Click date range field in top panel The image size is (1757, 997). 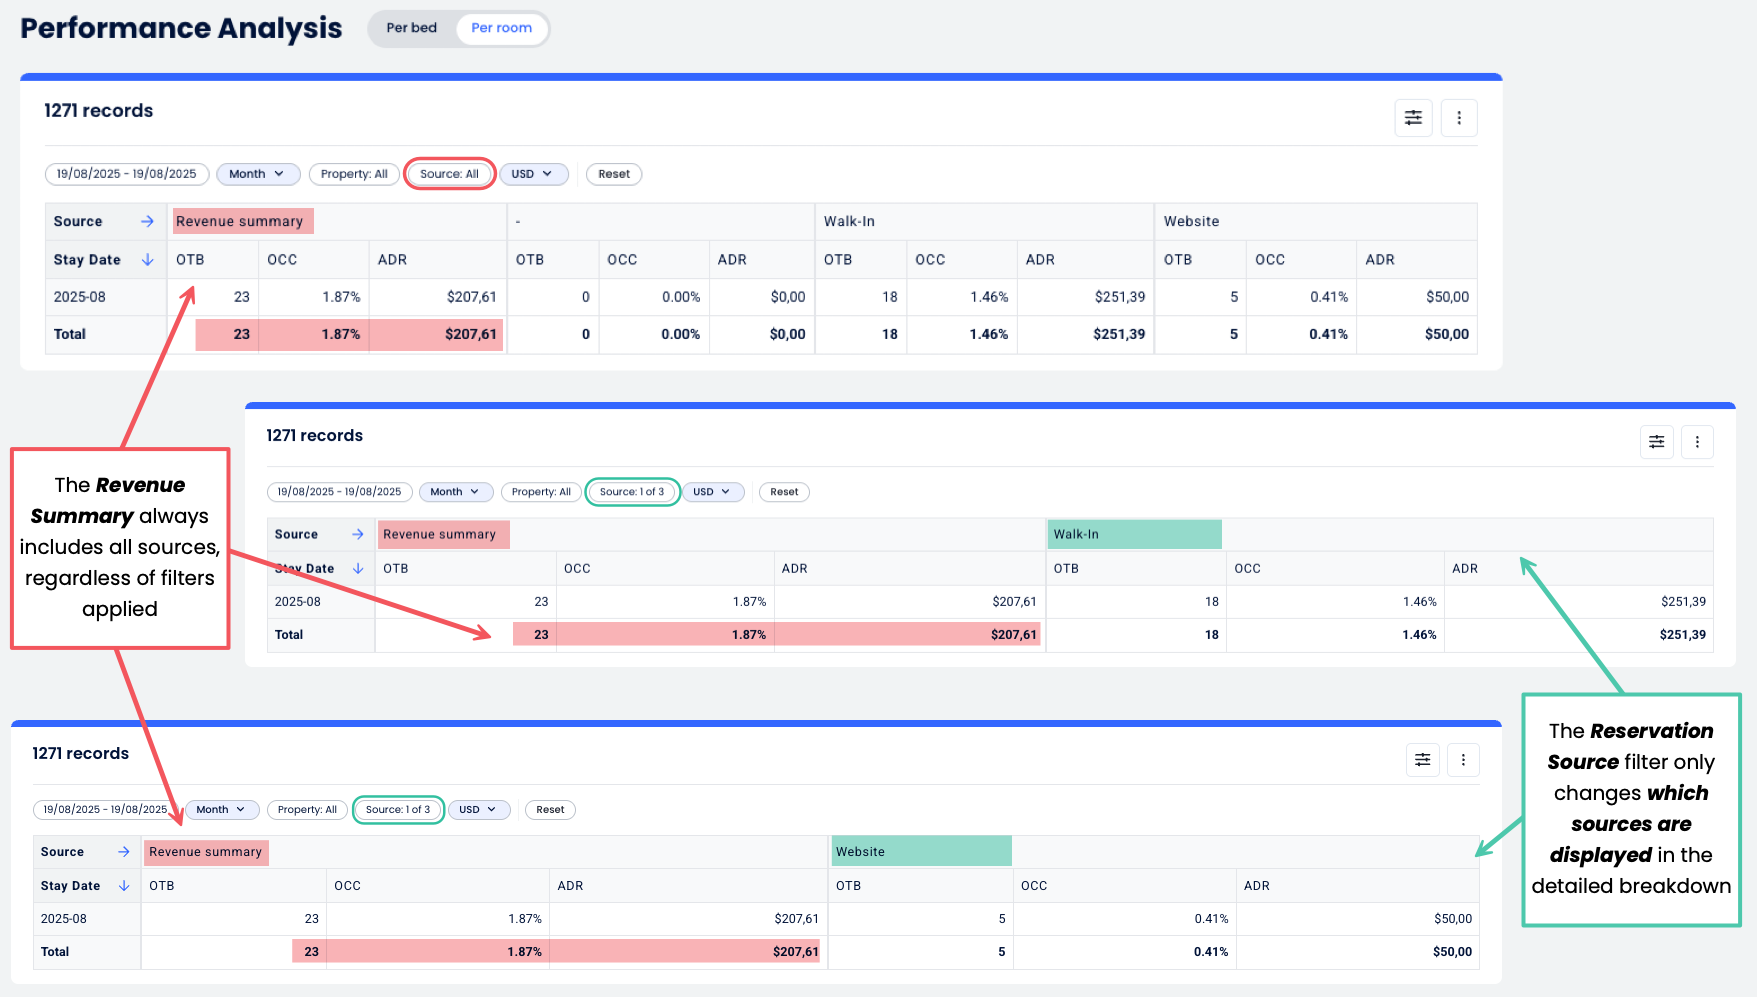coord(127,174)
